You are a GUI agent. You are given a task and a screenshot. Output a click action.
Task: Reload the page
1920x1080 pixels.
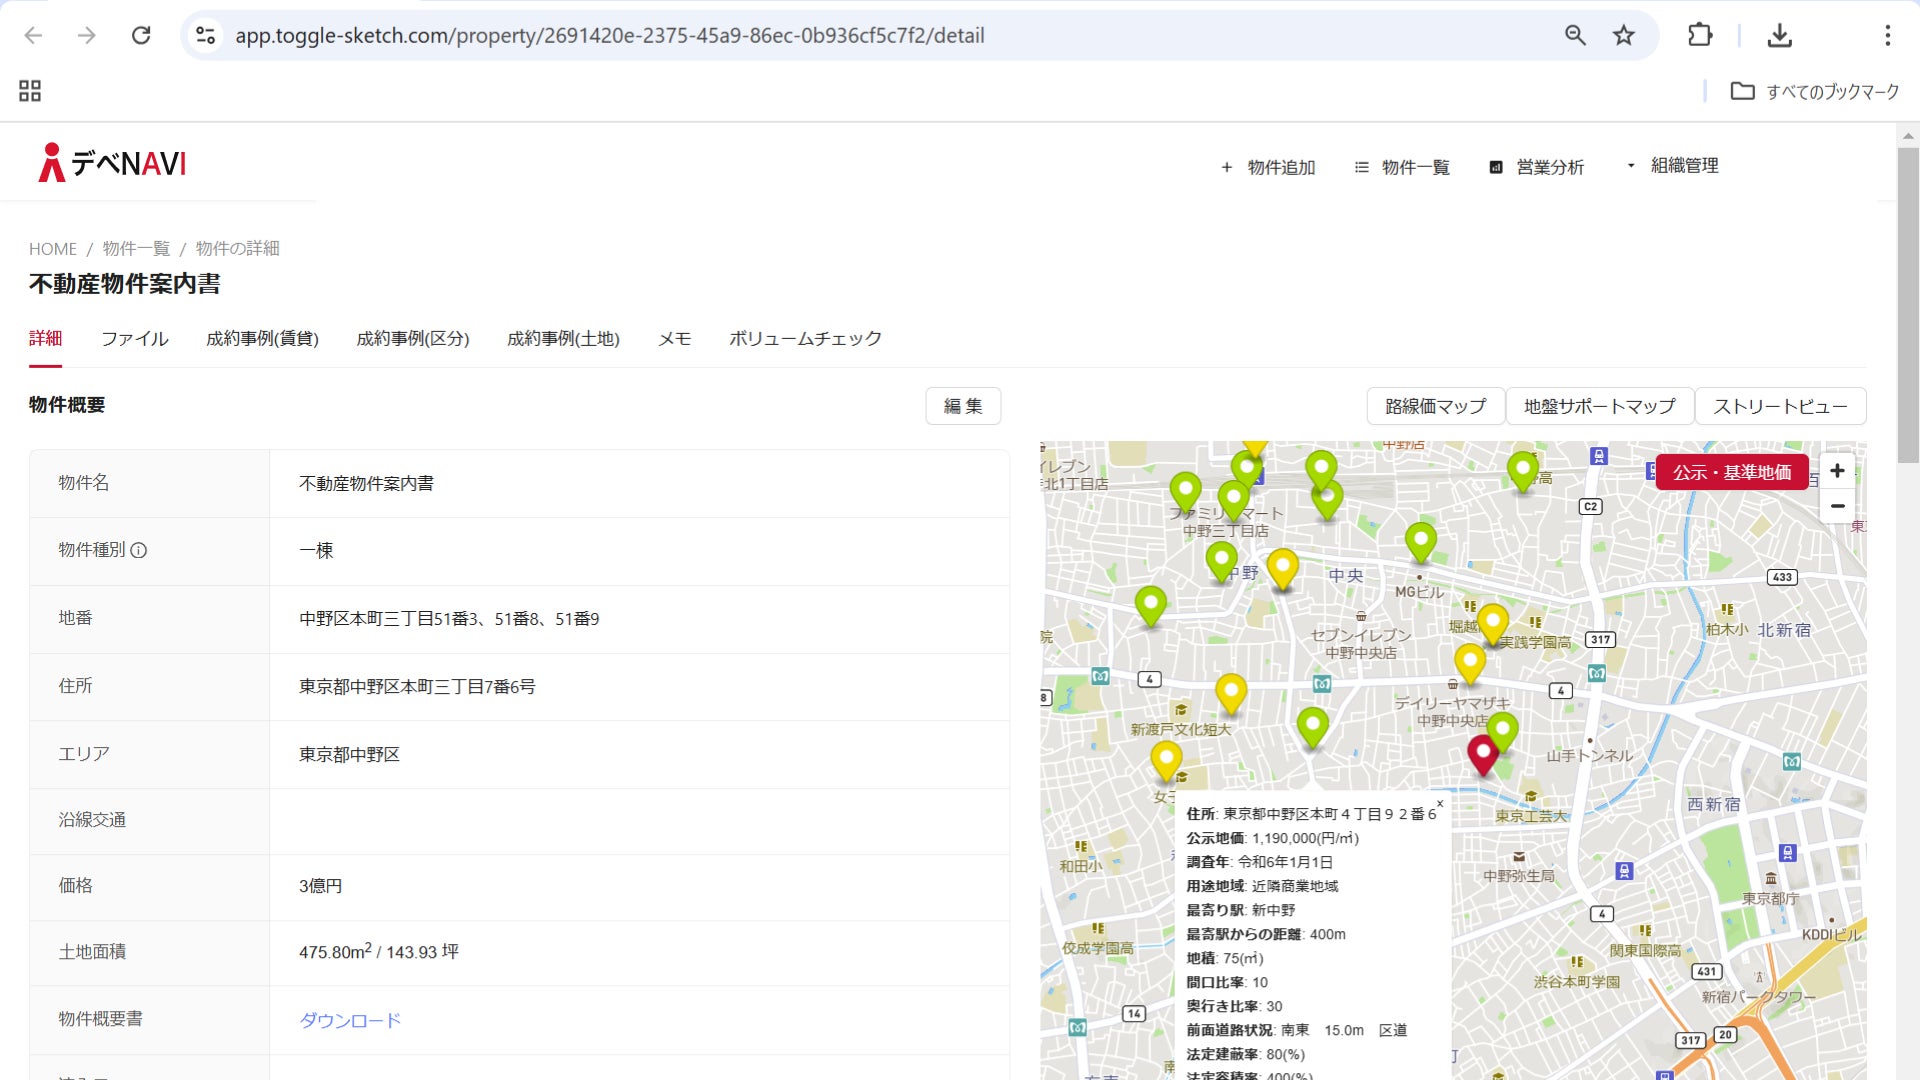pyautogui.click(x=141, y=36)
